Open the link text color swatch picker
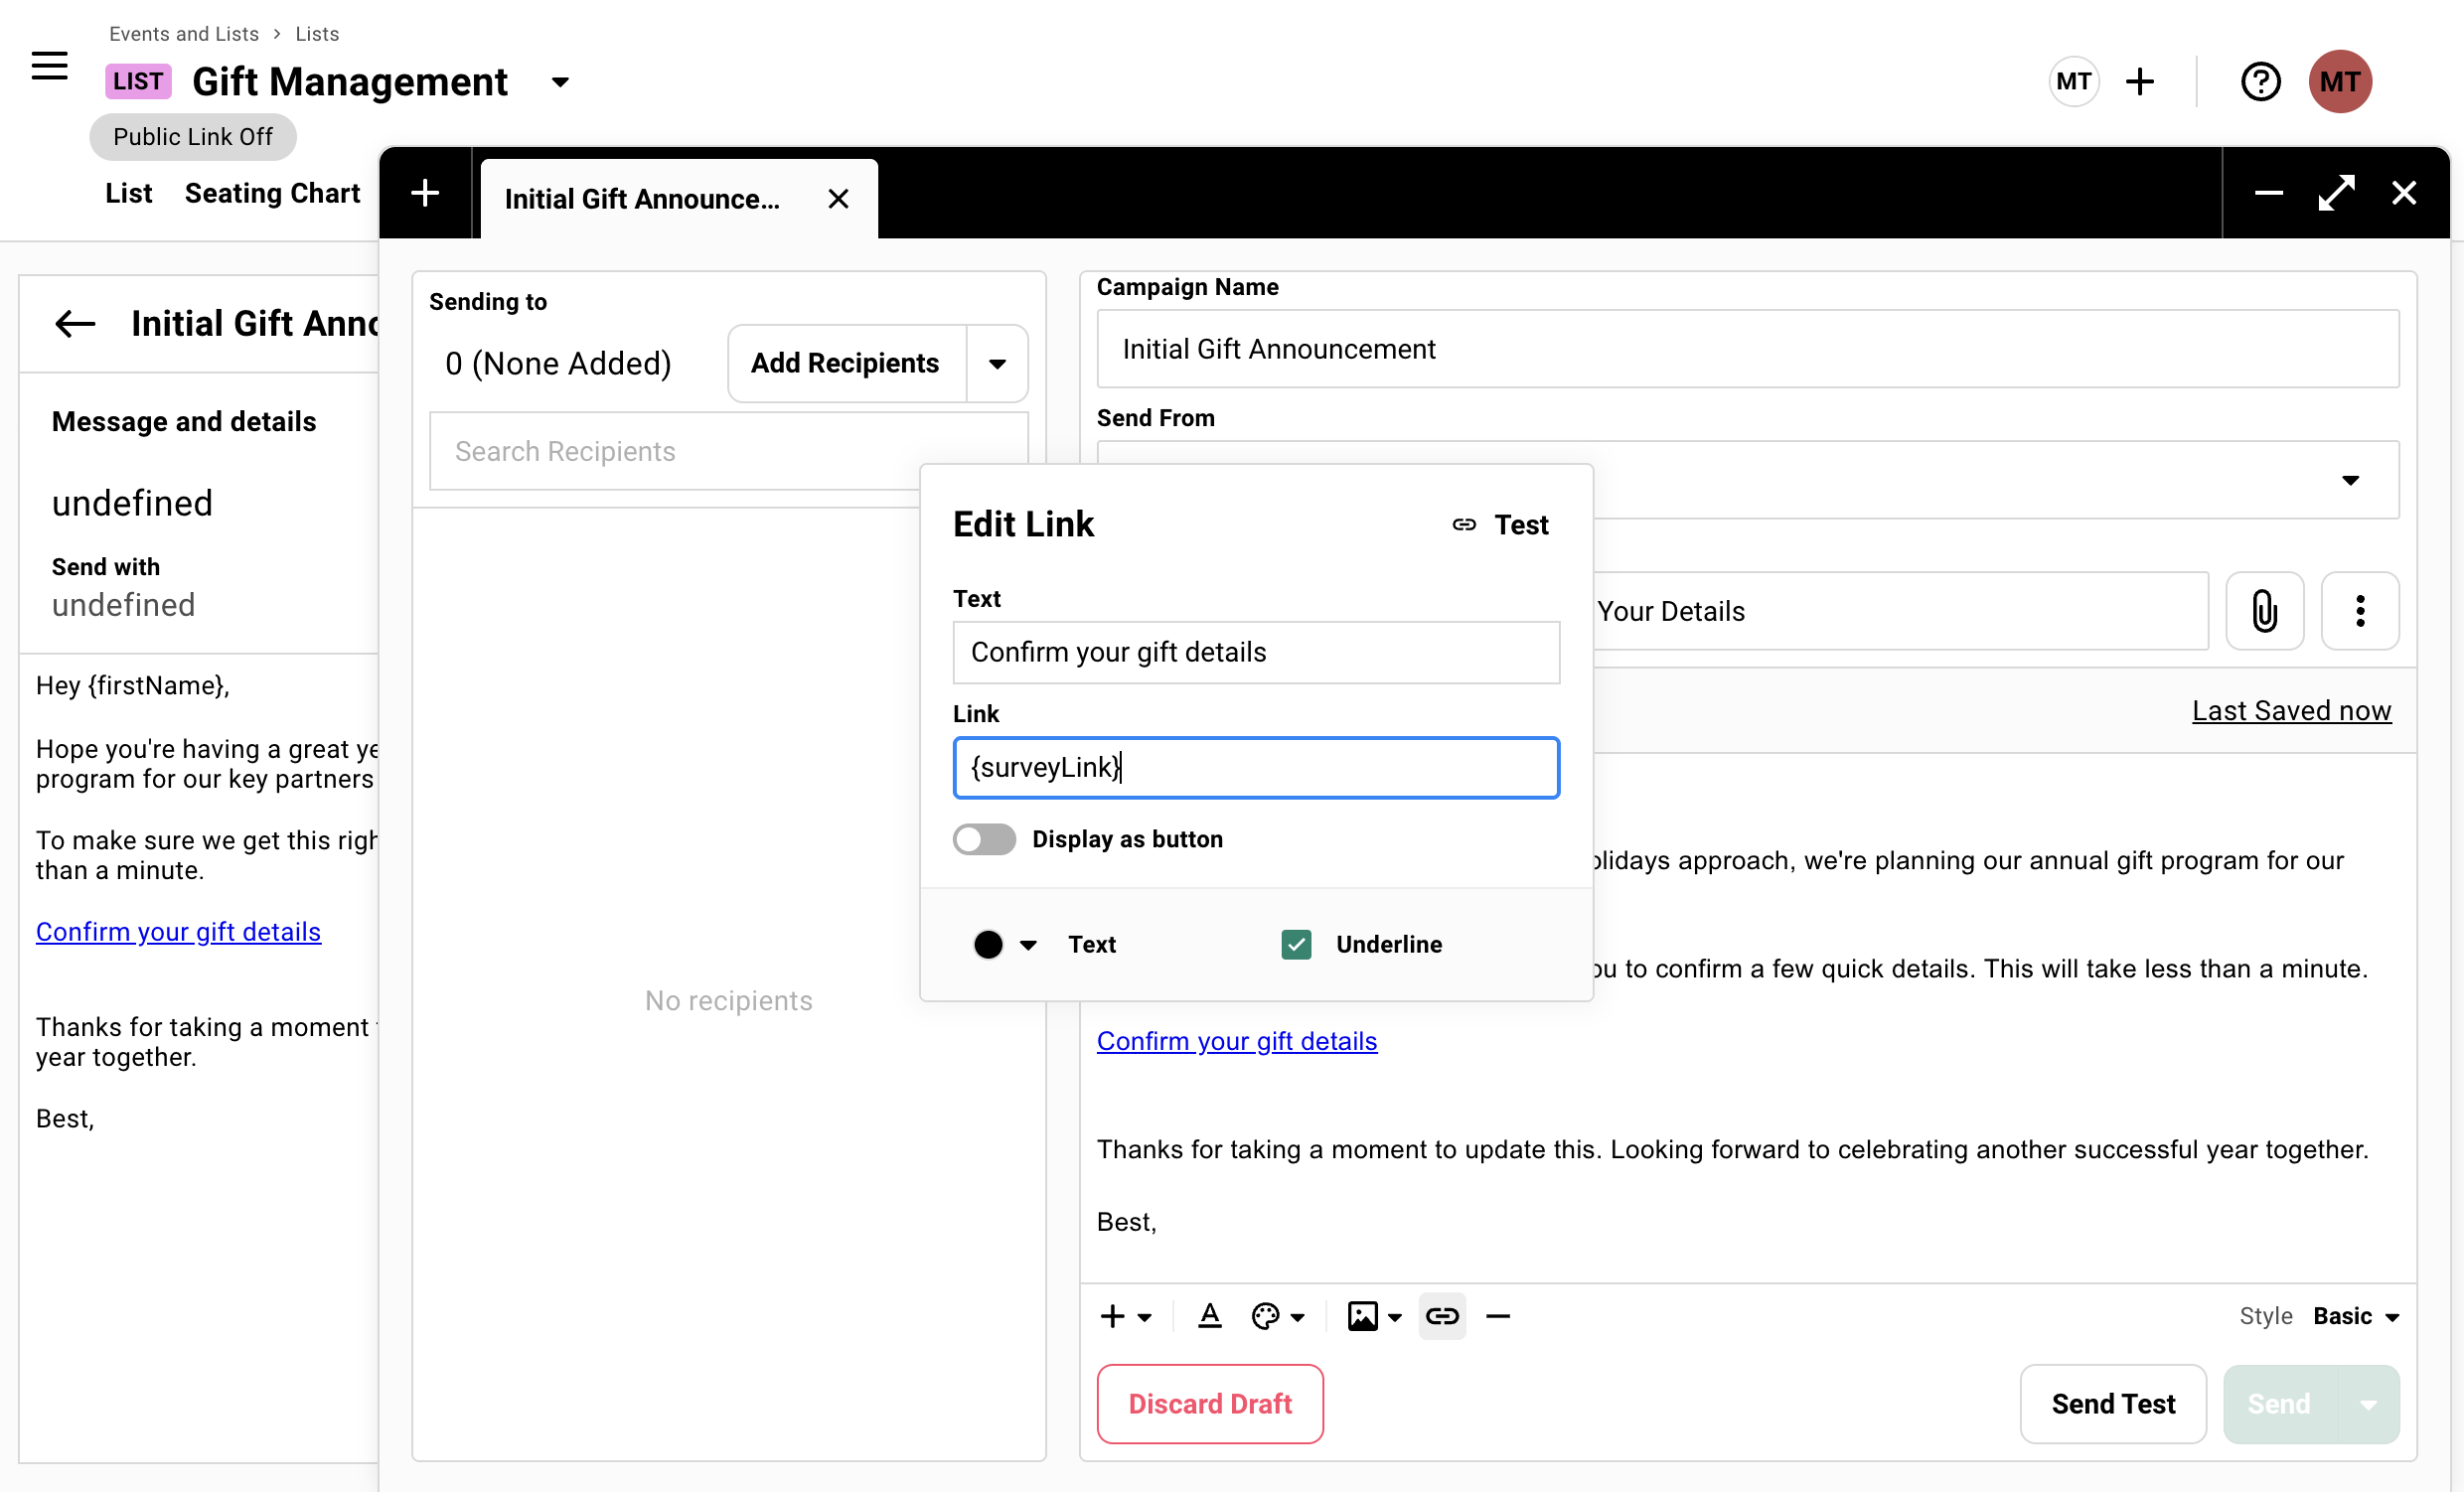Screen dimensions: 2464x1492 tap(1003, 944)
